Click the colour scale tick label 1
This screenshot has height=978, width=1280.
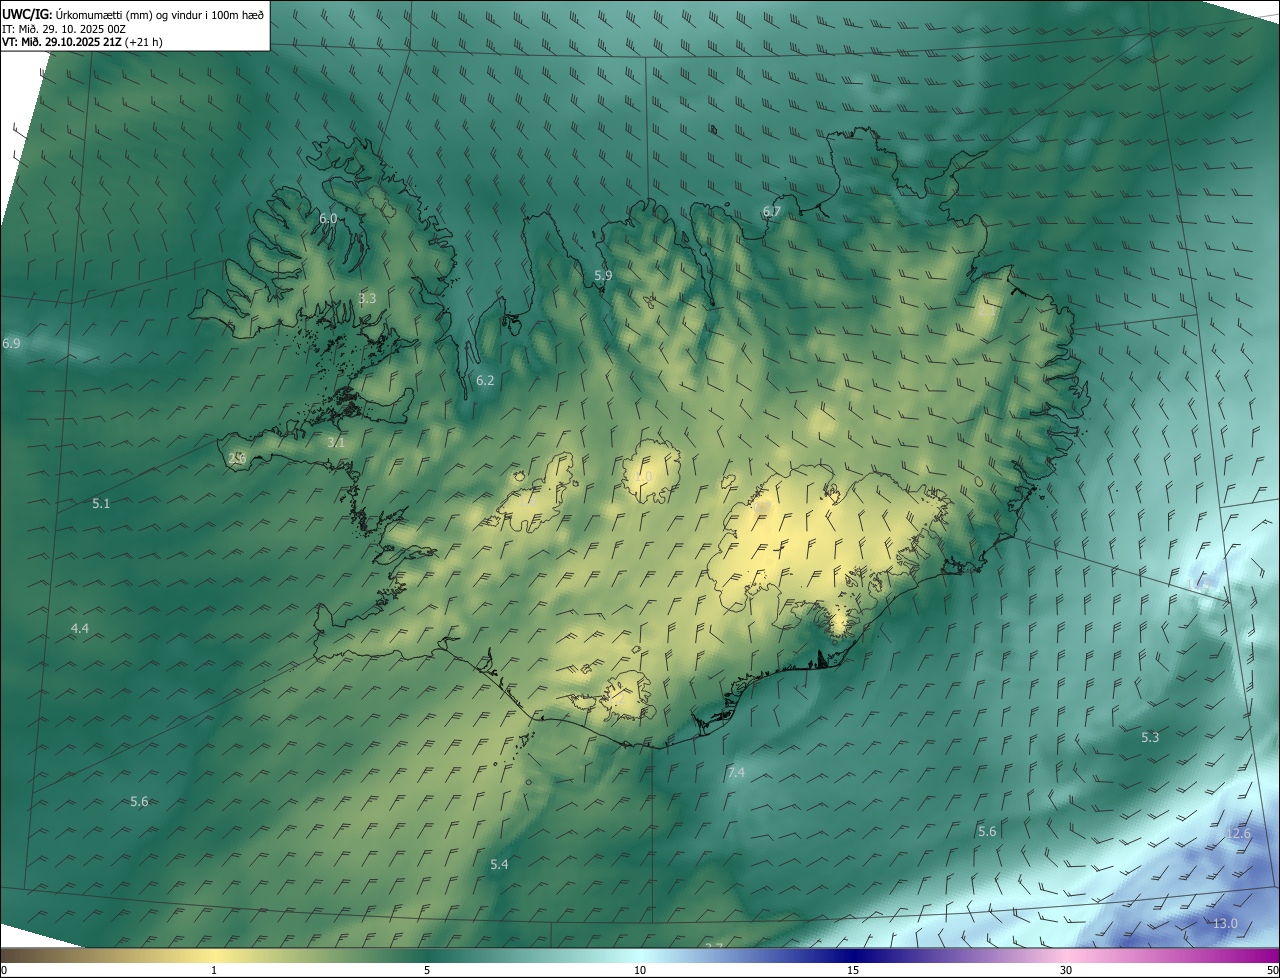tap(214, 970)
